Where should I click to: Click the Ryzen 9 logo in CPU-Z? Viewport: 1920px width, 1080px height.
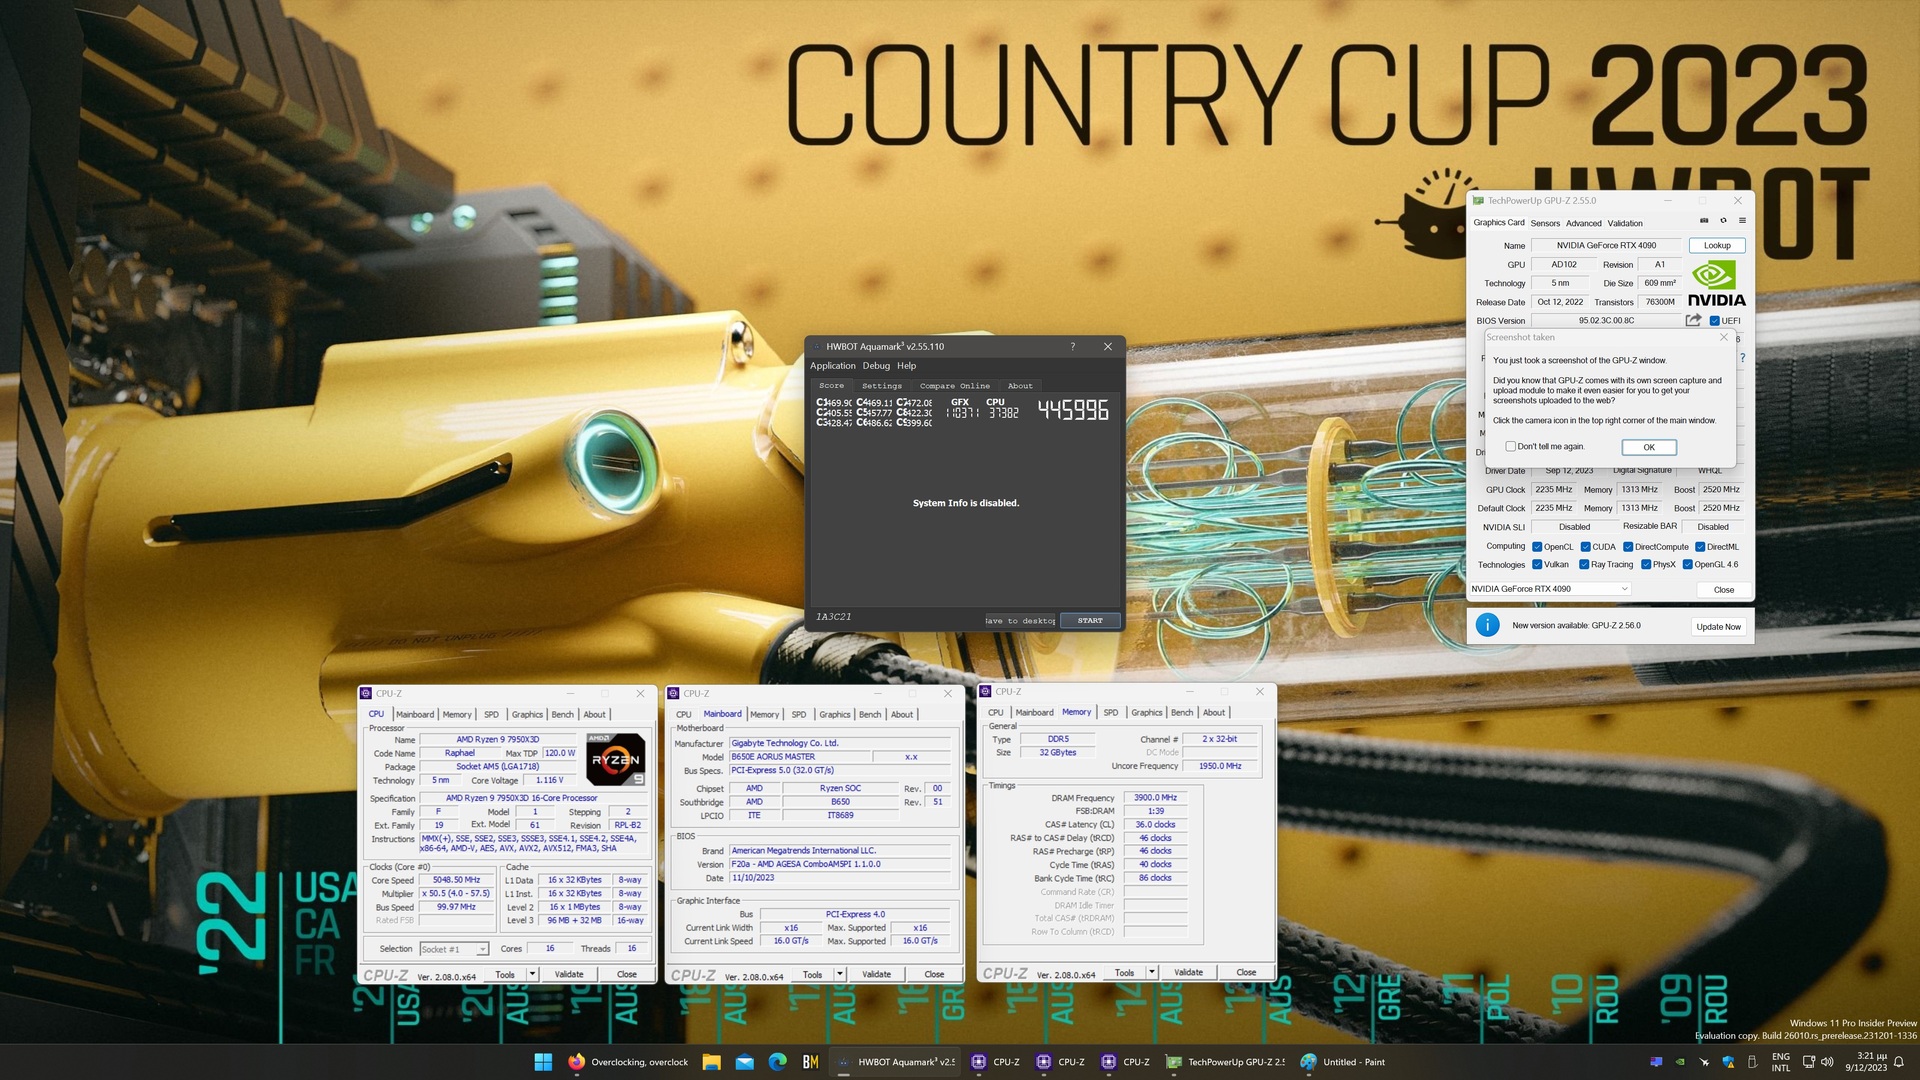pyautogui.click(x=615, y=759)
